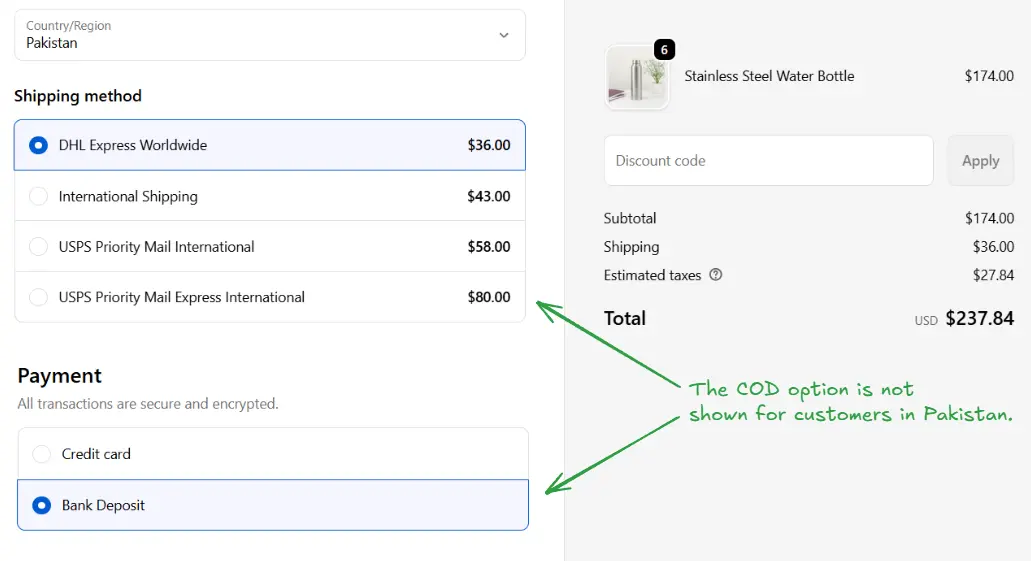Image resolution: width=1031 pixels, height=561 pixels.
Task: Select Credit card payment radio button
Action: (42, 454)
